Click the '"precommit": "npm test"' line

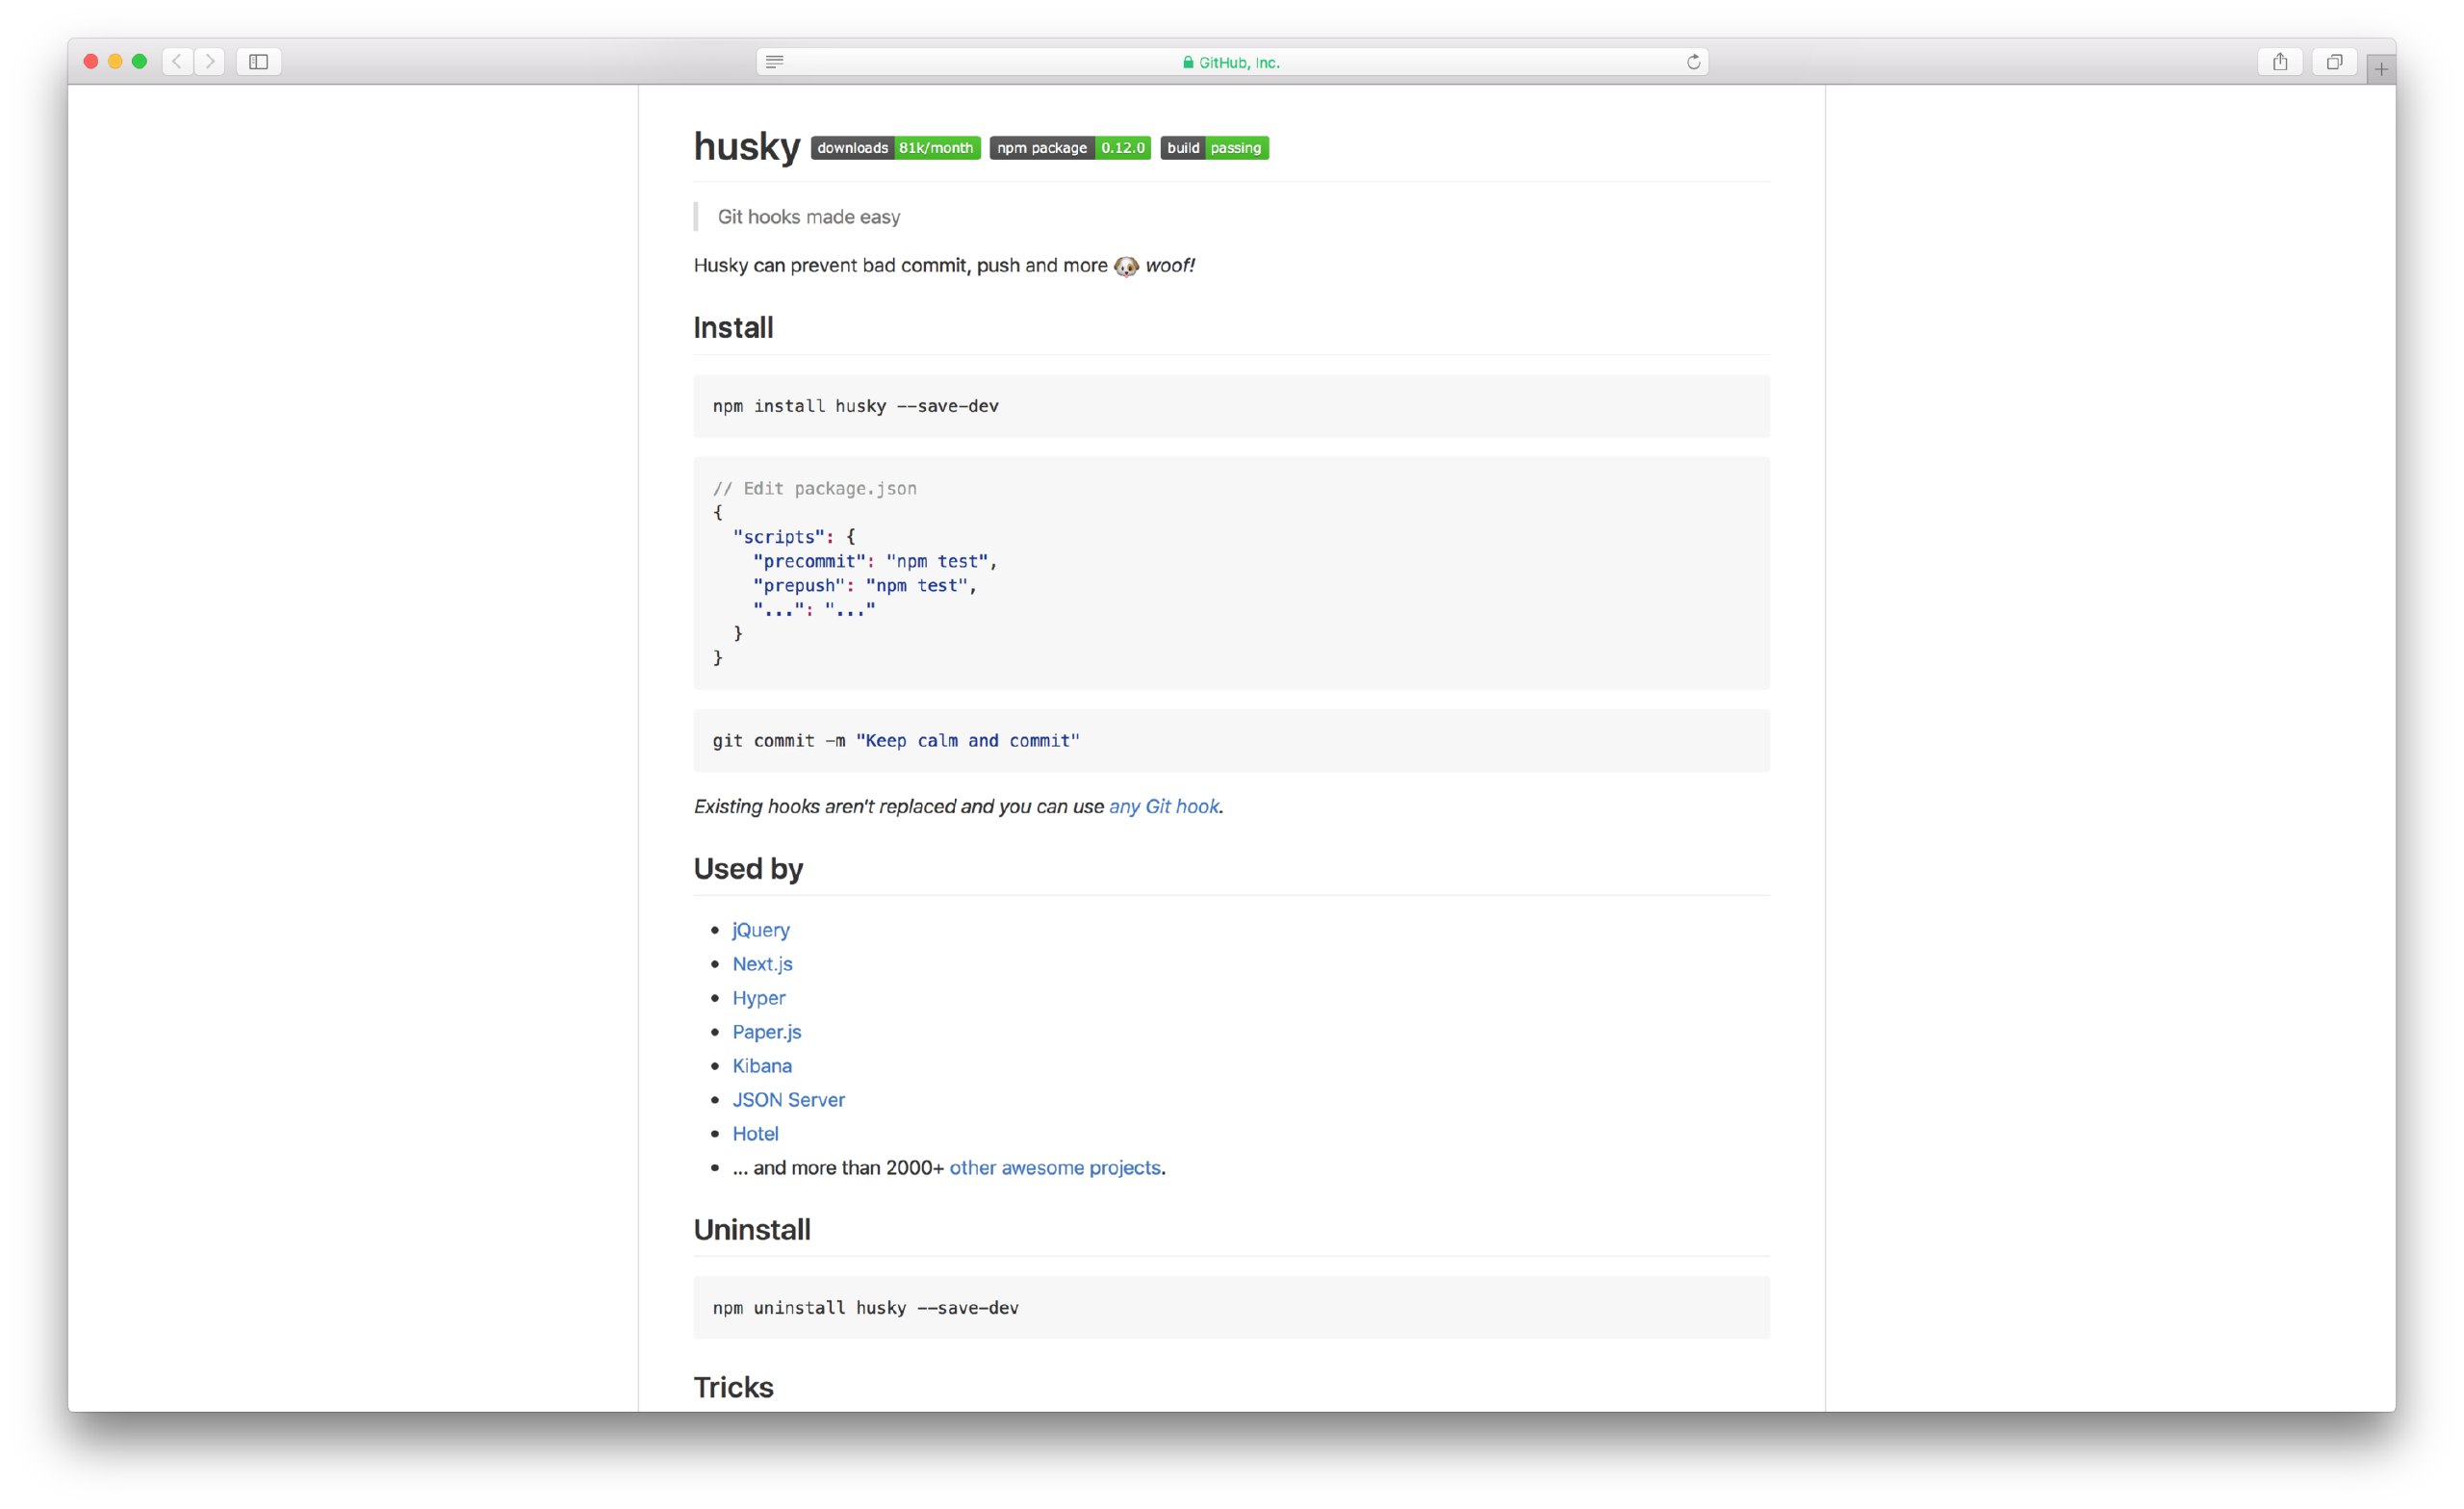tap(875, 562)
